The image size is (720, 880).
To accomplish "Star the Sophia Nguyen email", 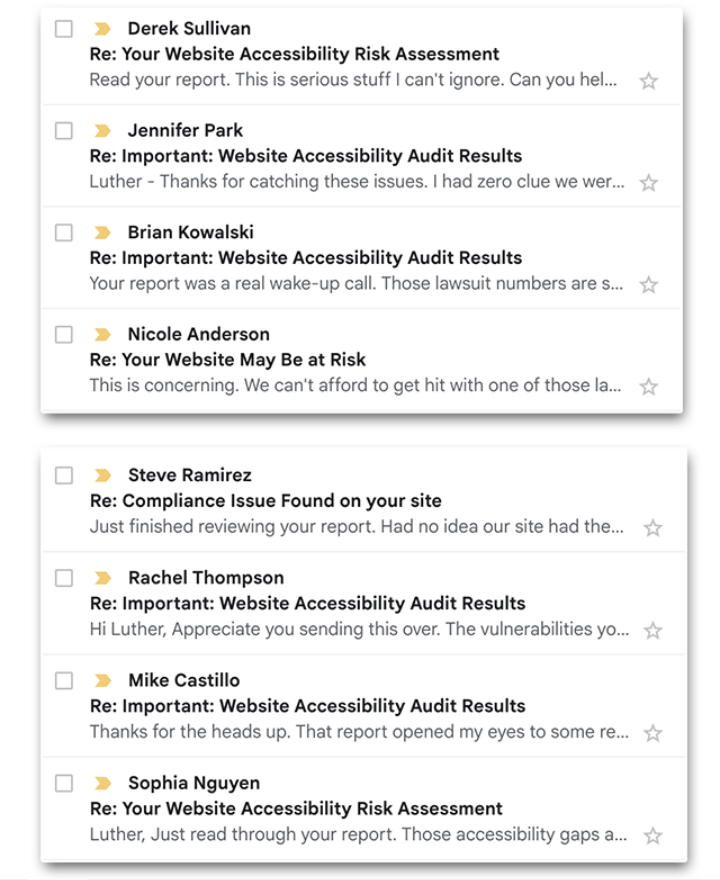I will point(652,835).
